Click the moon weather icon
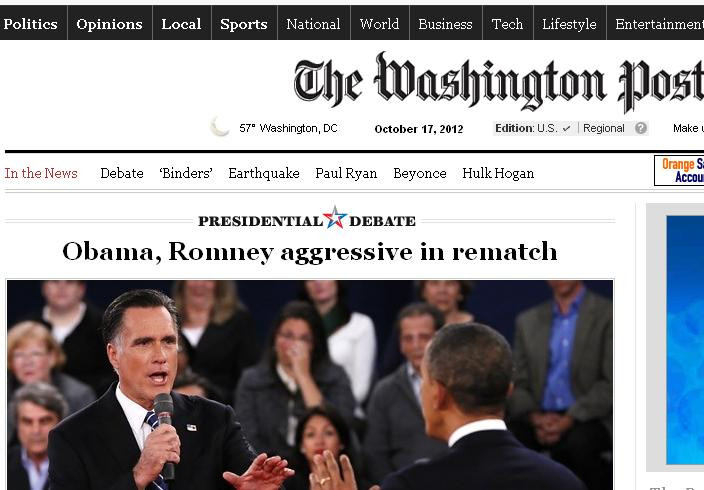 point(220,127)
